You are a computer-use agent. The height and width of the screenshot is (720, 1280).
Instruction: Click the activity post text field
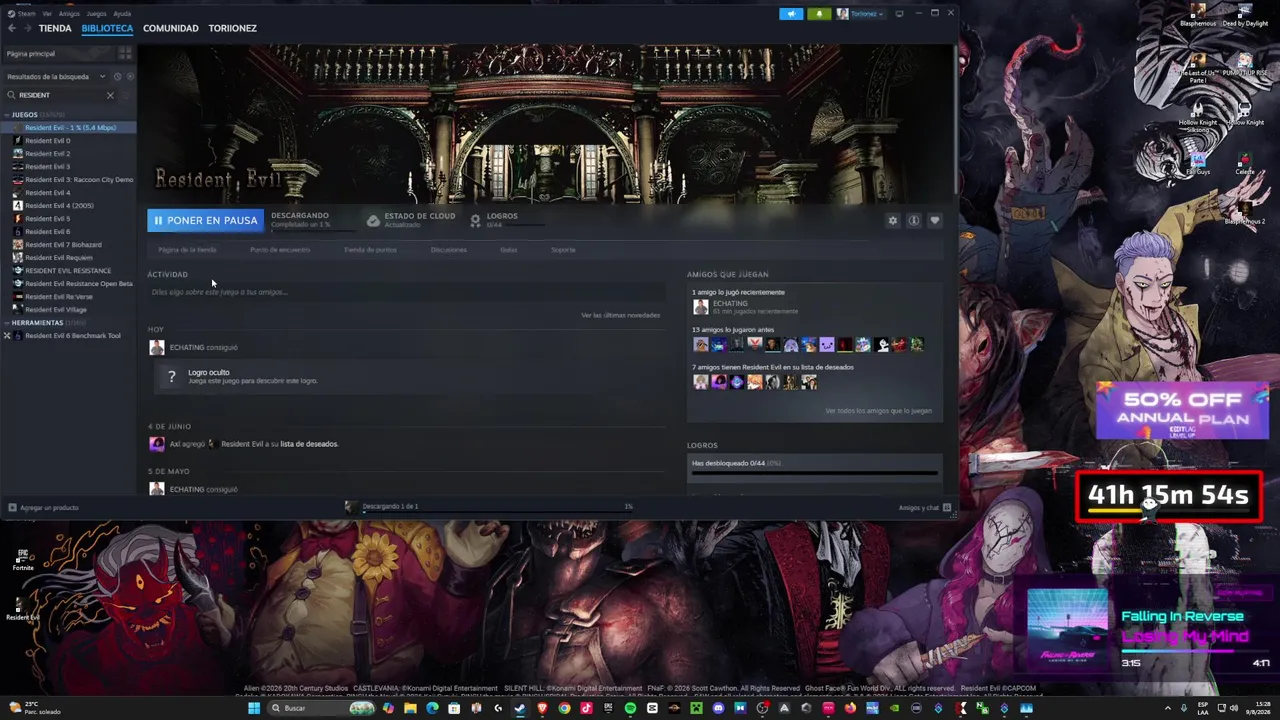pyautogui.click(x=405, y=292)
